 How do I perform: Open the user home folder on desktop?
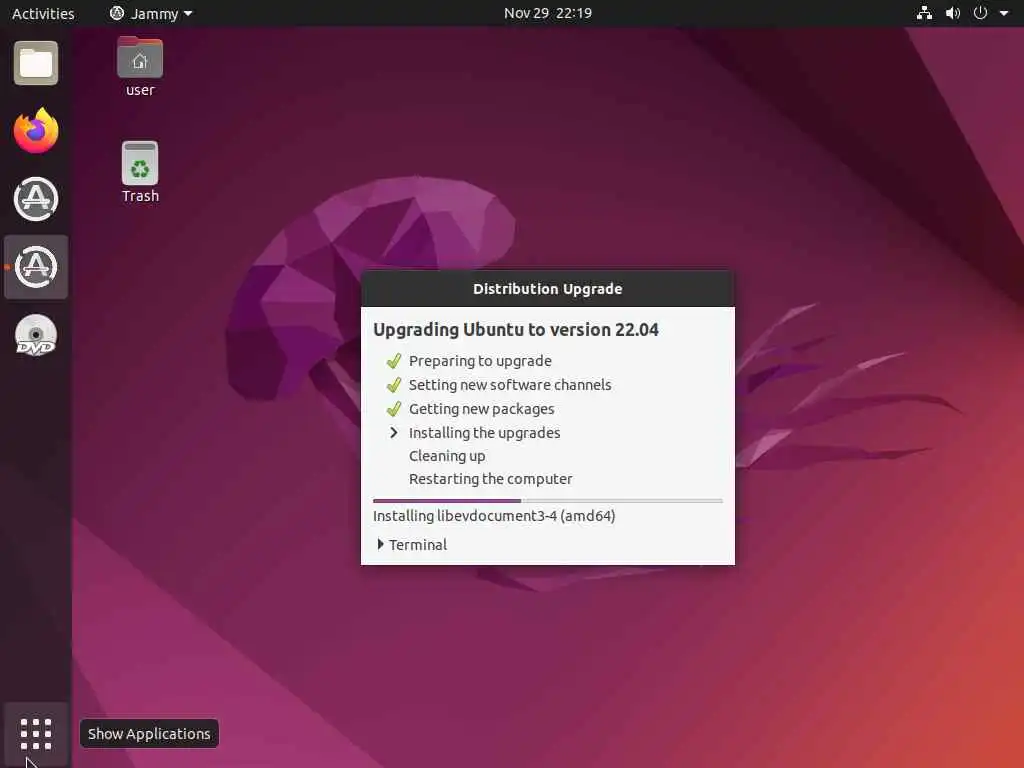click(140, 67)
